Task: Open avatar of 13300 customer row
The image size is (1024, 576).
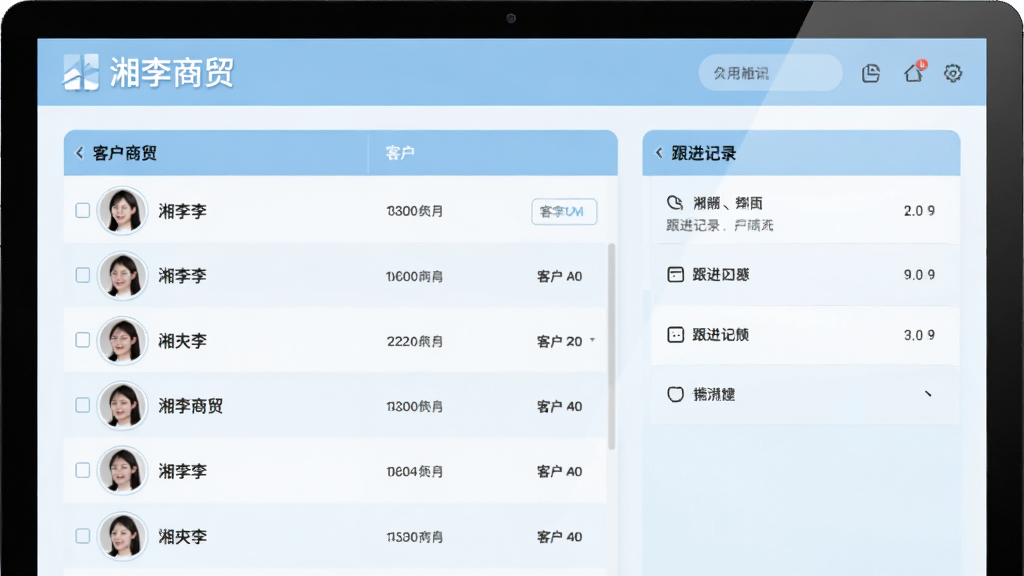Action: click(x=122, y=210)
